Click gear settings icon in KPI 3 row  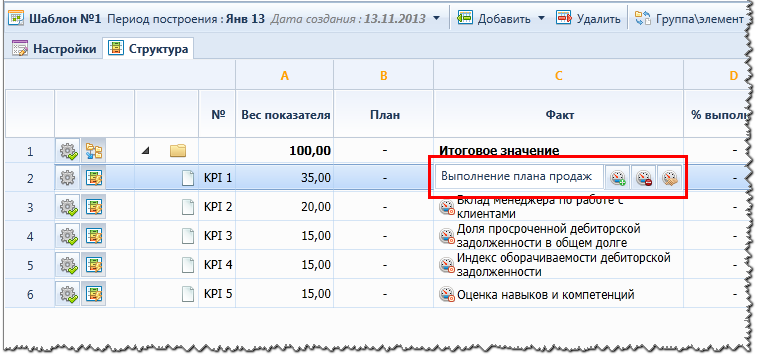click(x=68, y=236)
